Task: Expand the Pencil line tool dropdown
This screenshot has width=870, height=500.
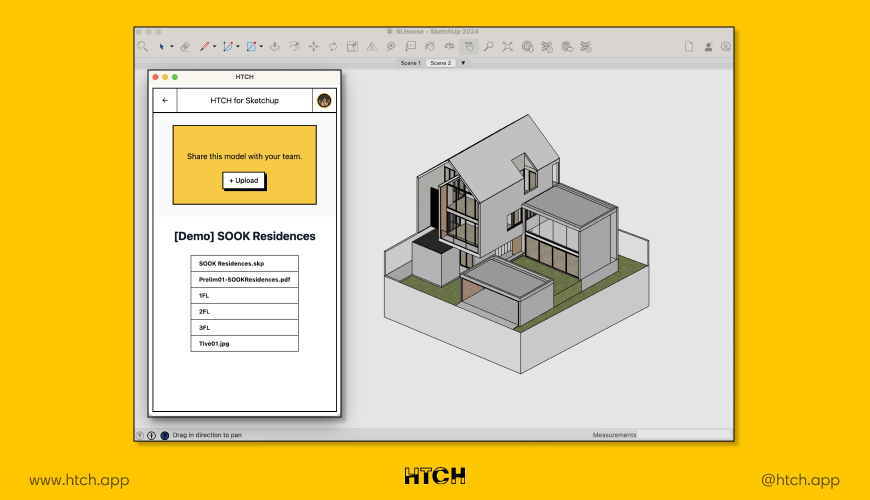Action: pyautogui.click(x=214, y=46)
